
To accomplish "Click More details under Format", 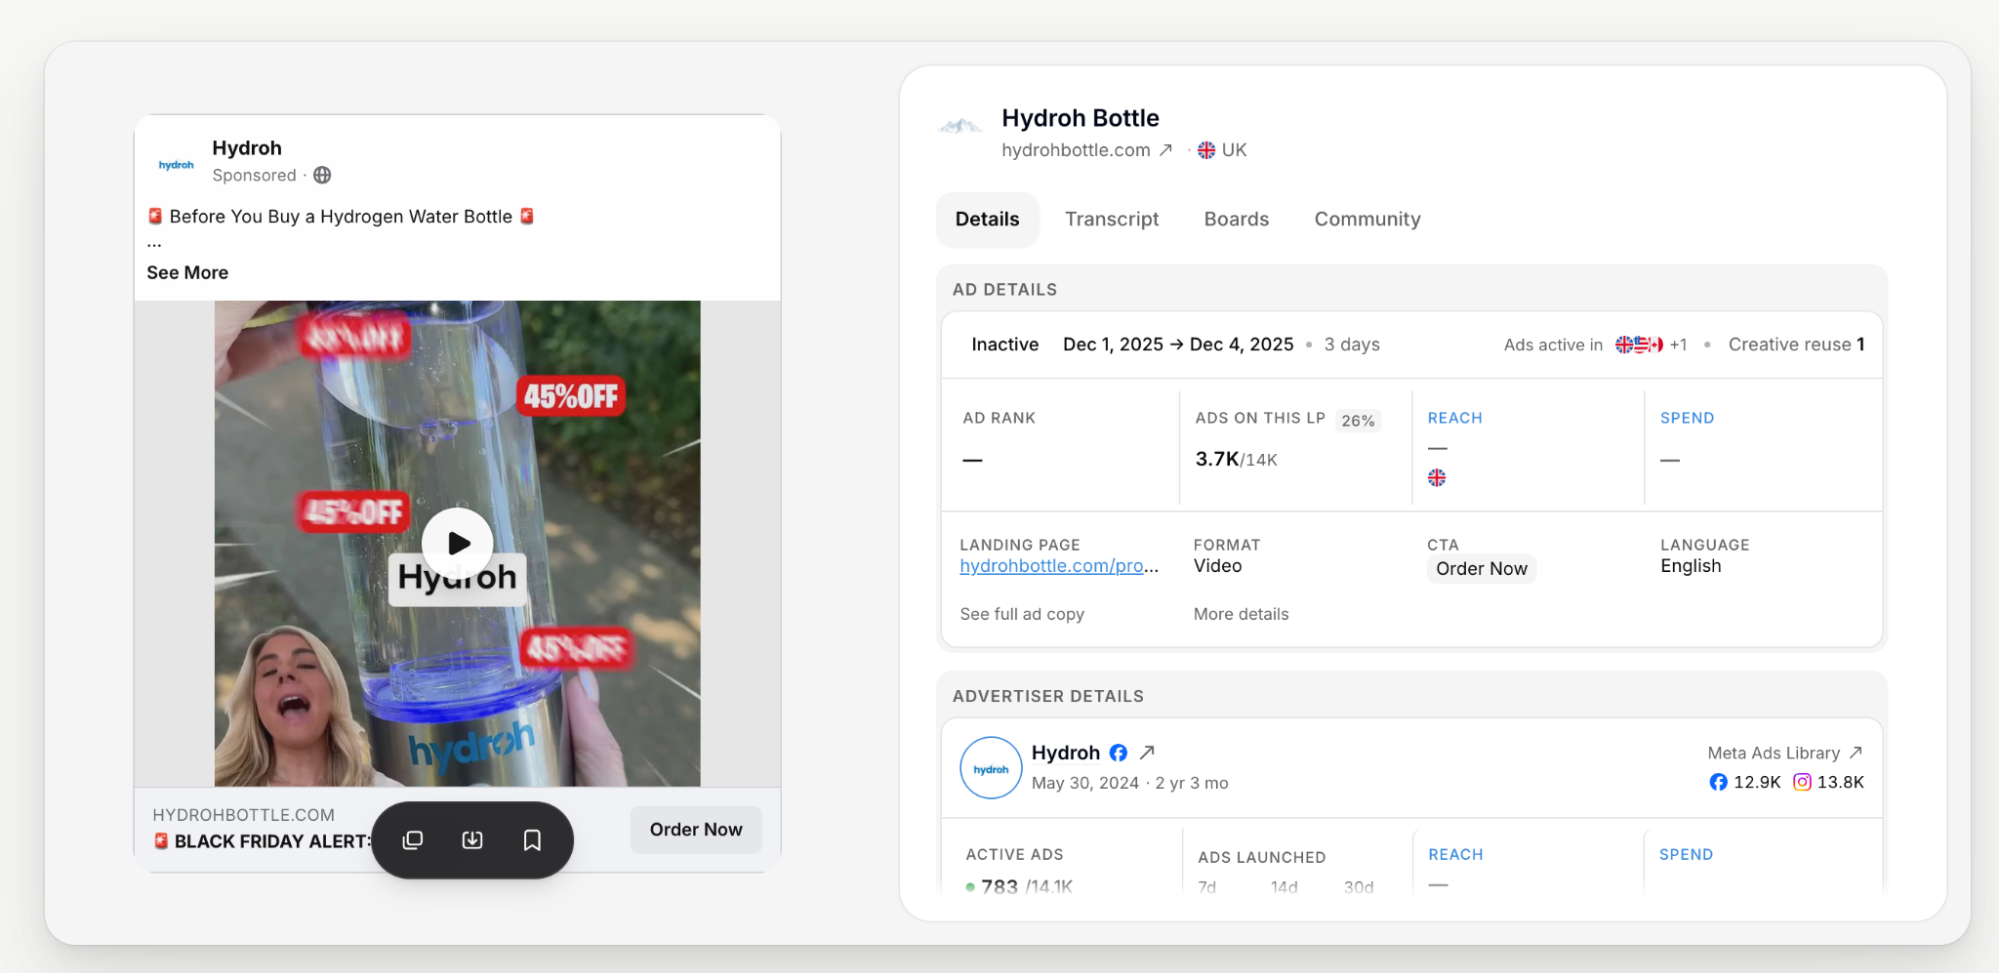I will point(1241,614).
